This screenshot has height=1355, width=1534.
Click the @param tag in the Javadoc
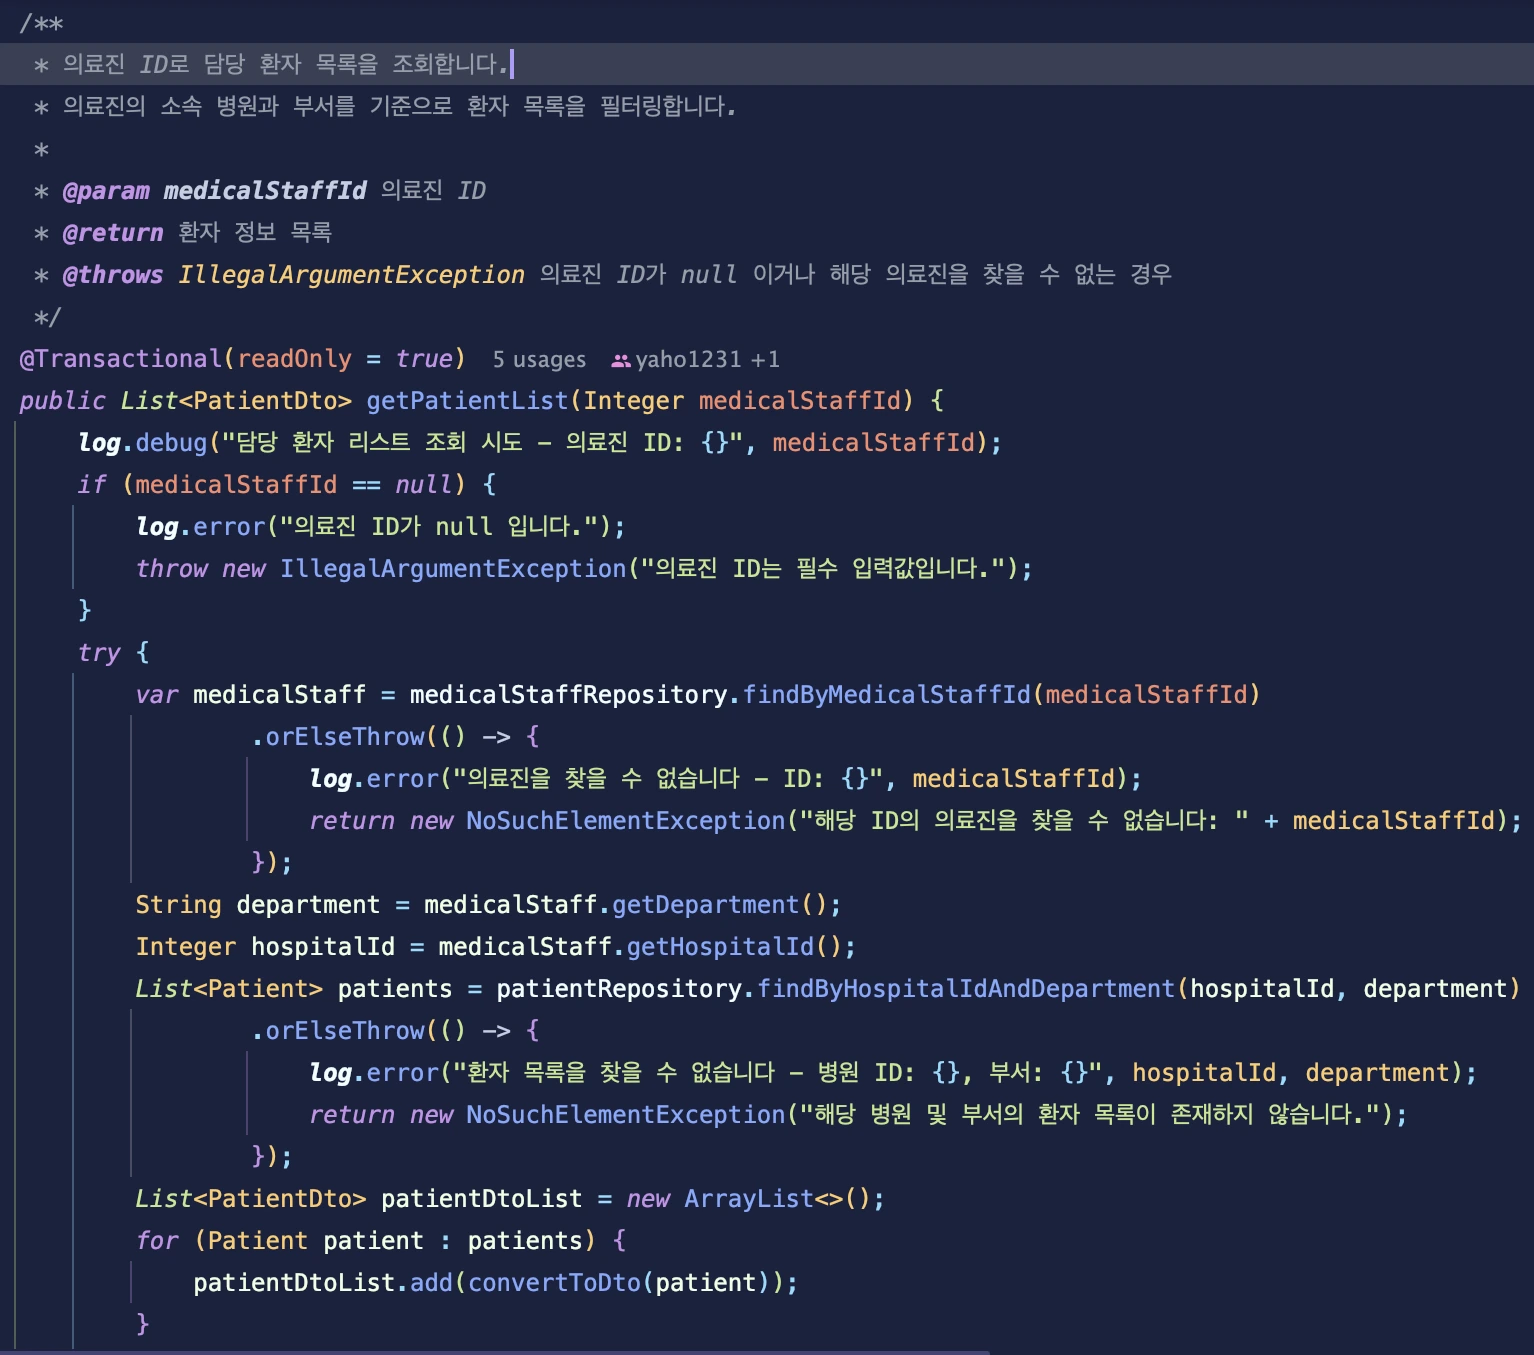tap(106, 191)
